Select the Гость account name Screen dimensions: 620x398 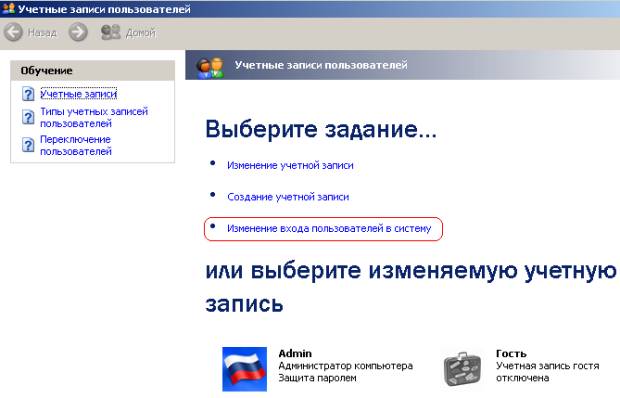[511, 353]
